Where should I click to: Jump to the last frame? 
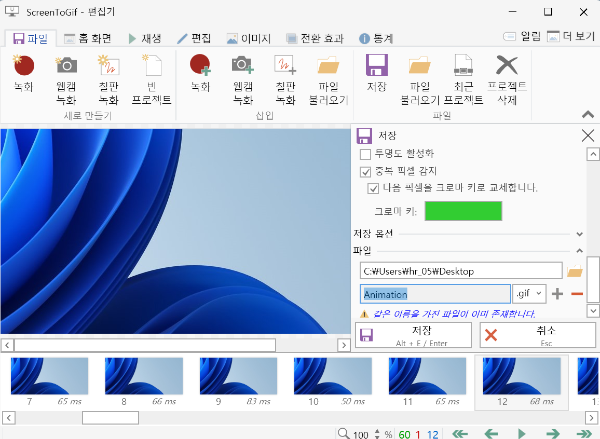[584, 434]
